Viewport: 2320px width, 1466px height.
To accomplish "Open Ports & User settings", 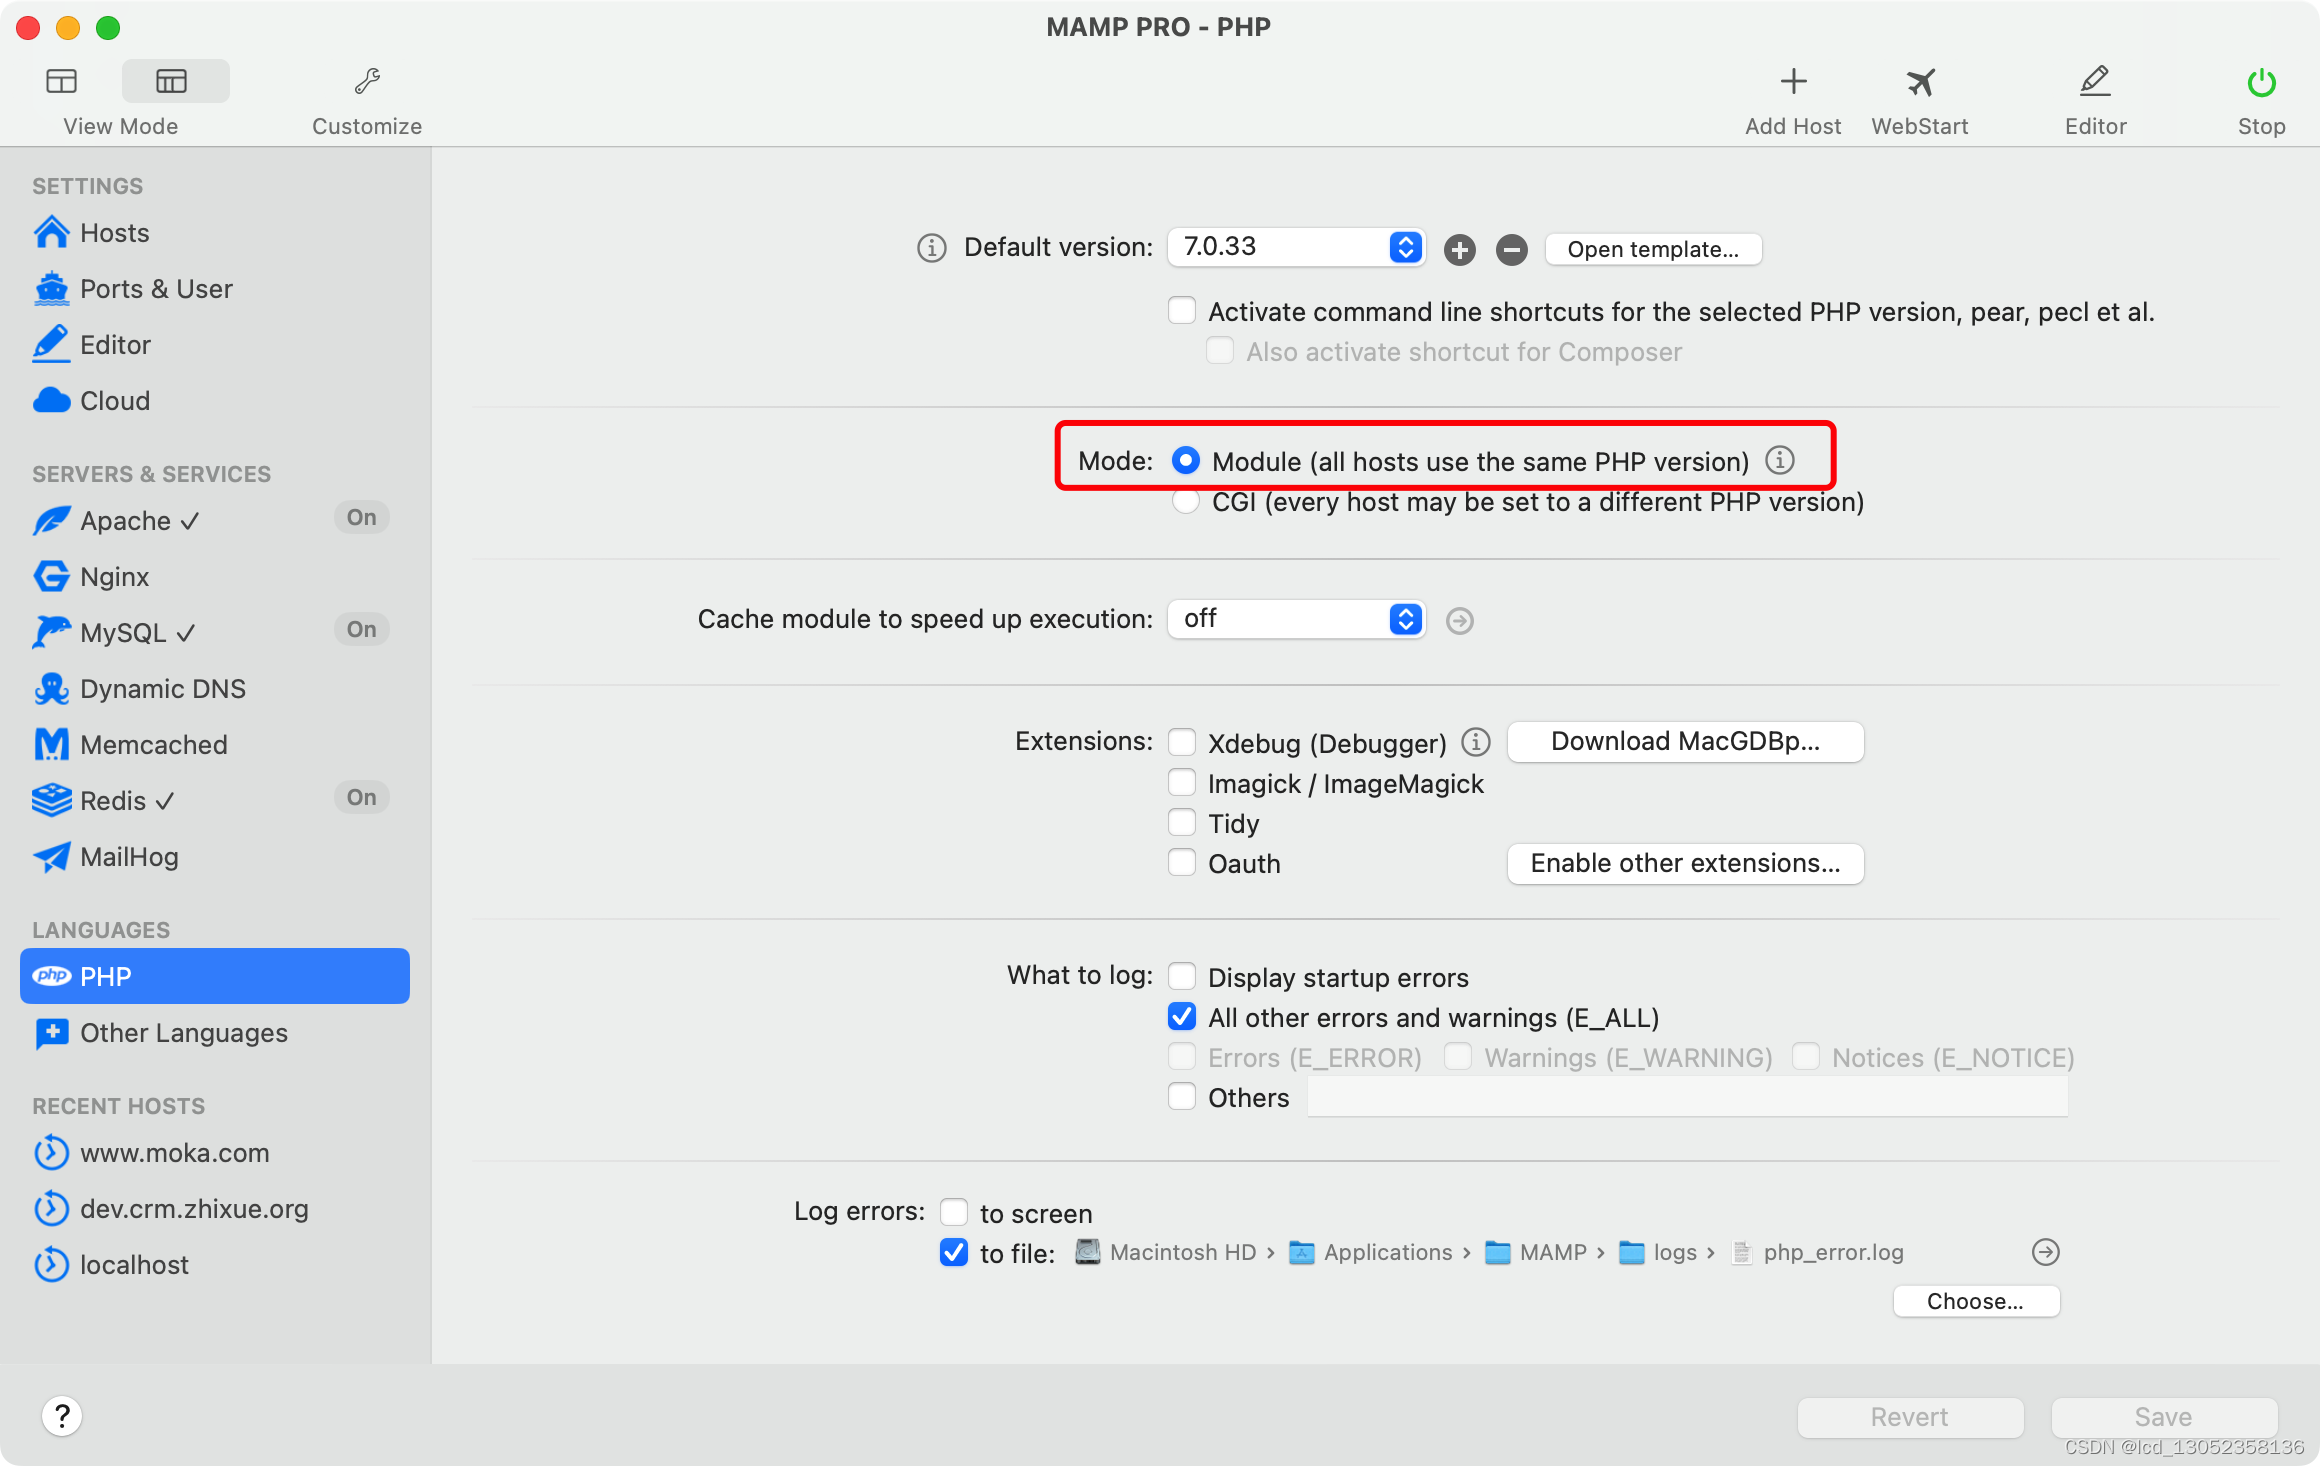I will 155,288.
